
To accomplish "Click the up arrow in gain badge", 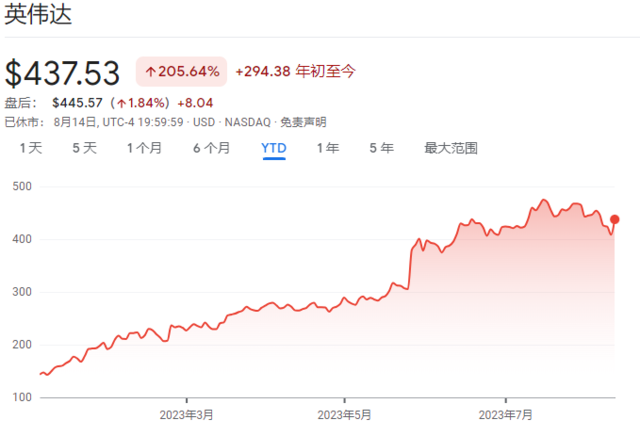I will [151, 72].
